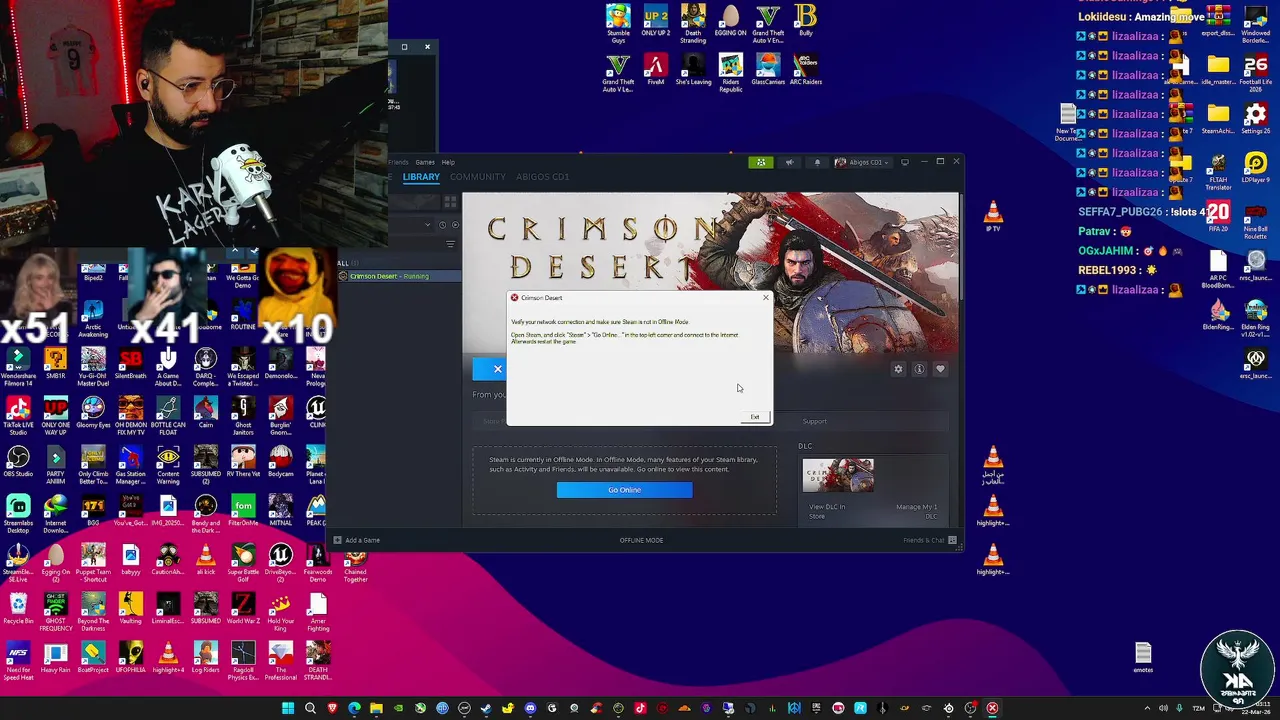1280x720 pixels.
Task: Click the red X app on taskbar
Action: [x=992, y=708]
